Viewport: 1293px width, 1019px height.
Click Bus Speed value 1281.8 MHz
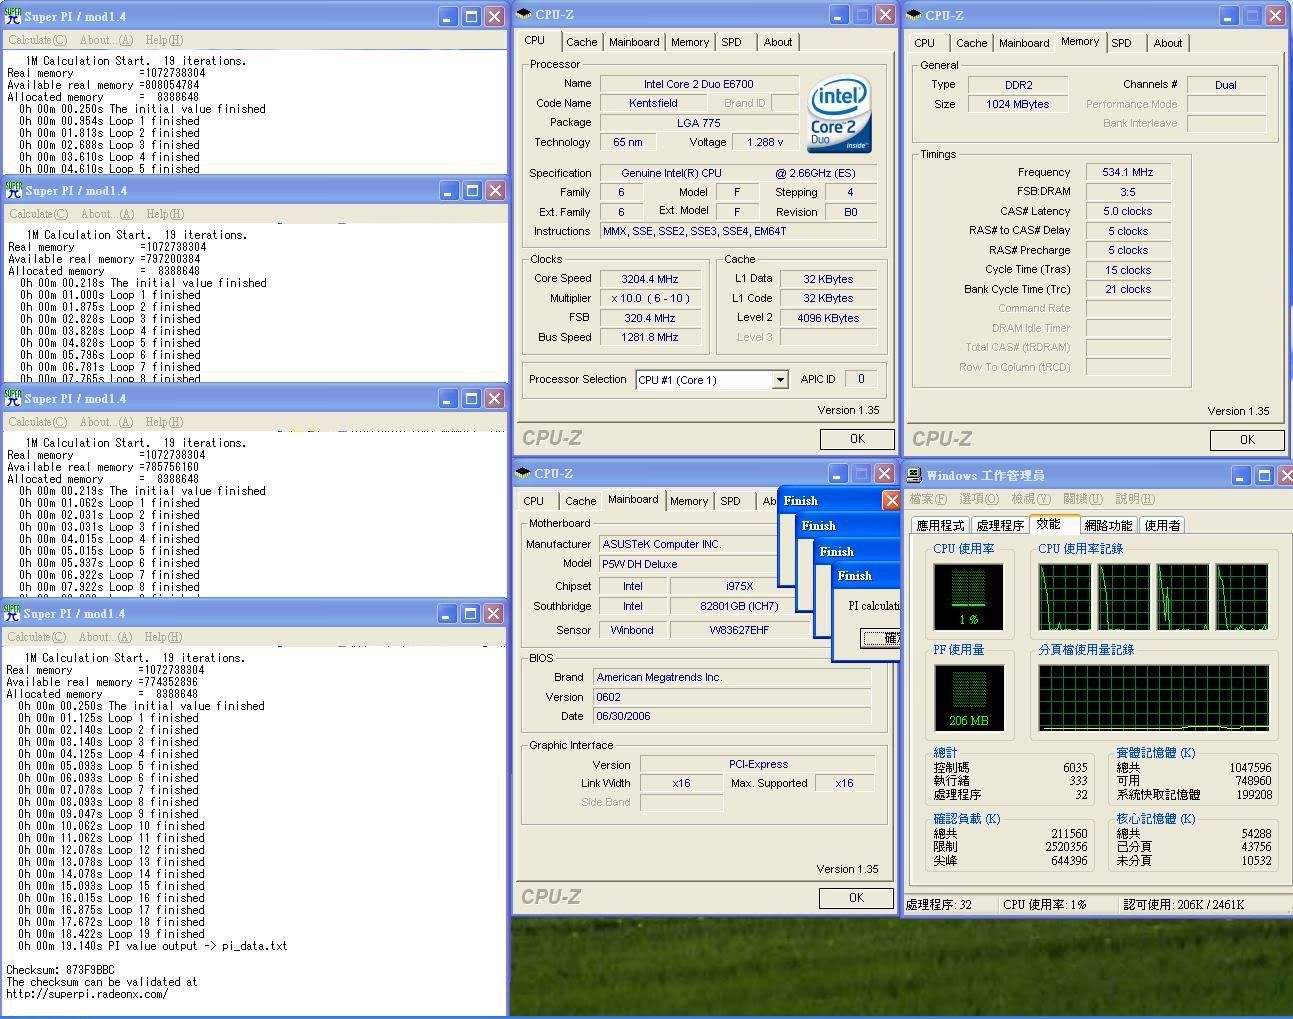point(650,337)
